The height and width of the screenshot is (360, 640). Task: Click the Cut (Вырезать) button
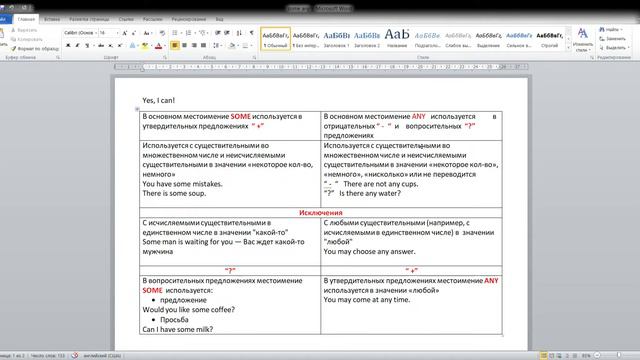pos(24,30)
